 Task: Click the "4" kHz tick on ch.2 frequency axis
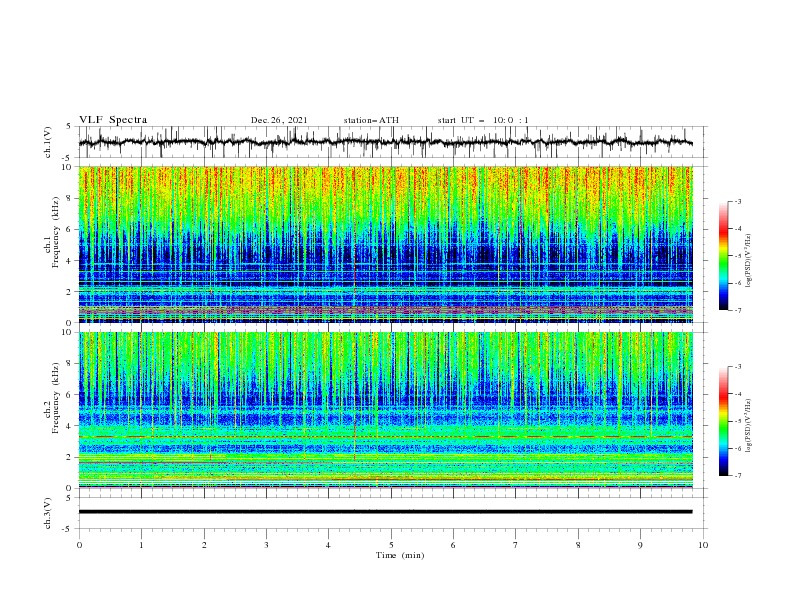point(70,426)
